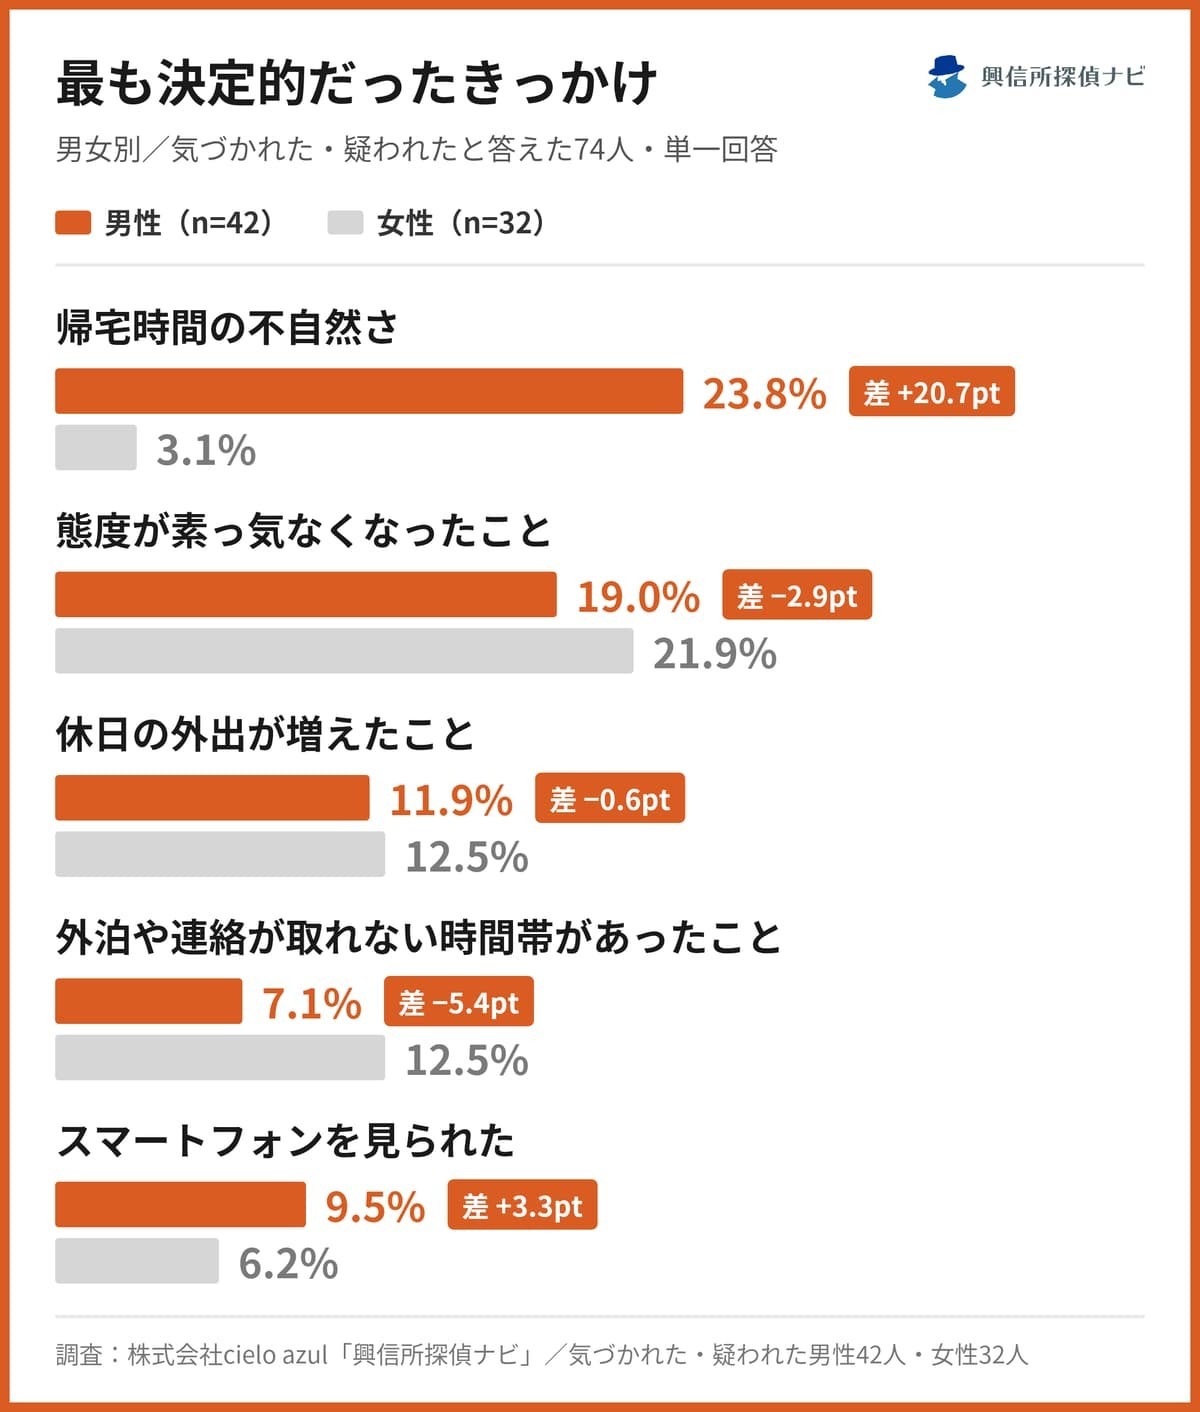Click the orange 9.5% bar
The image size is (1200, 1412).
[180, 1204]
